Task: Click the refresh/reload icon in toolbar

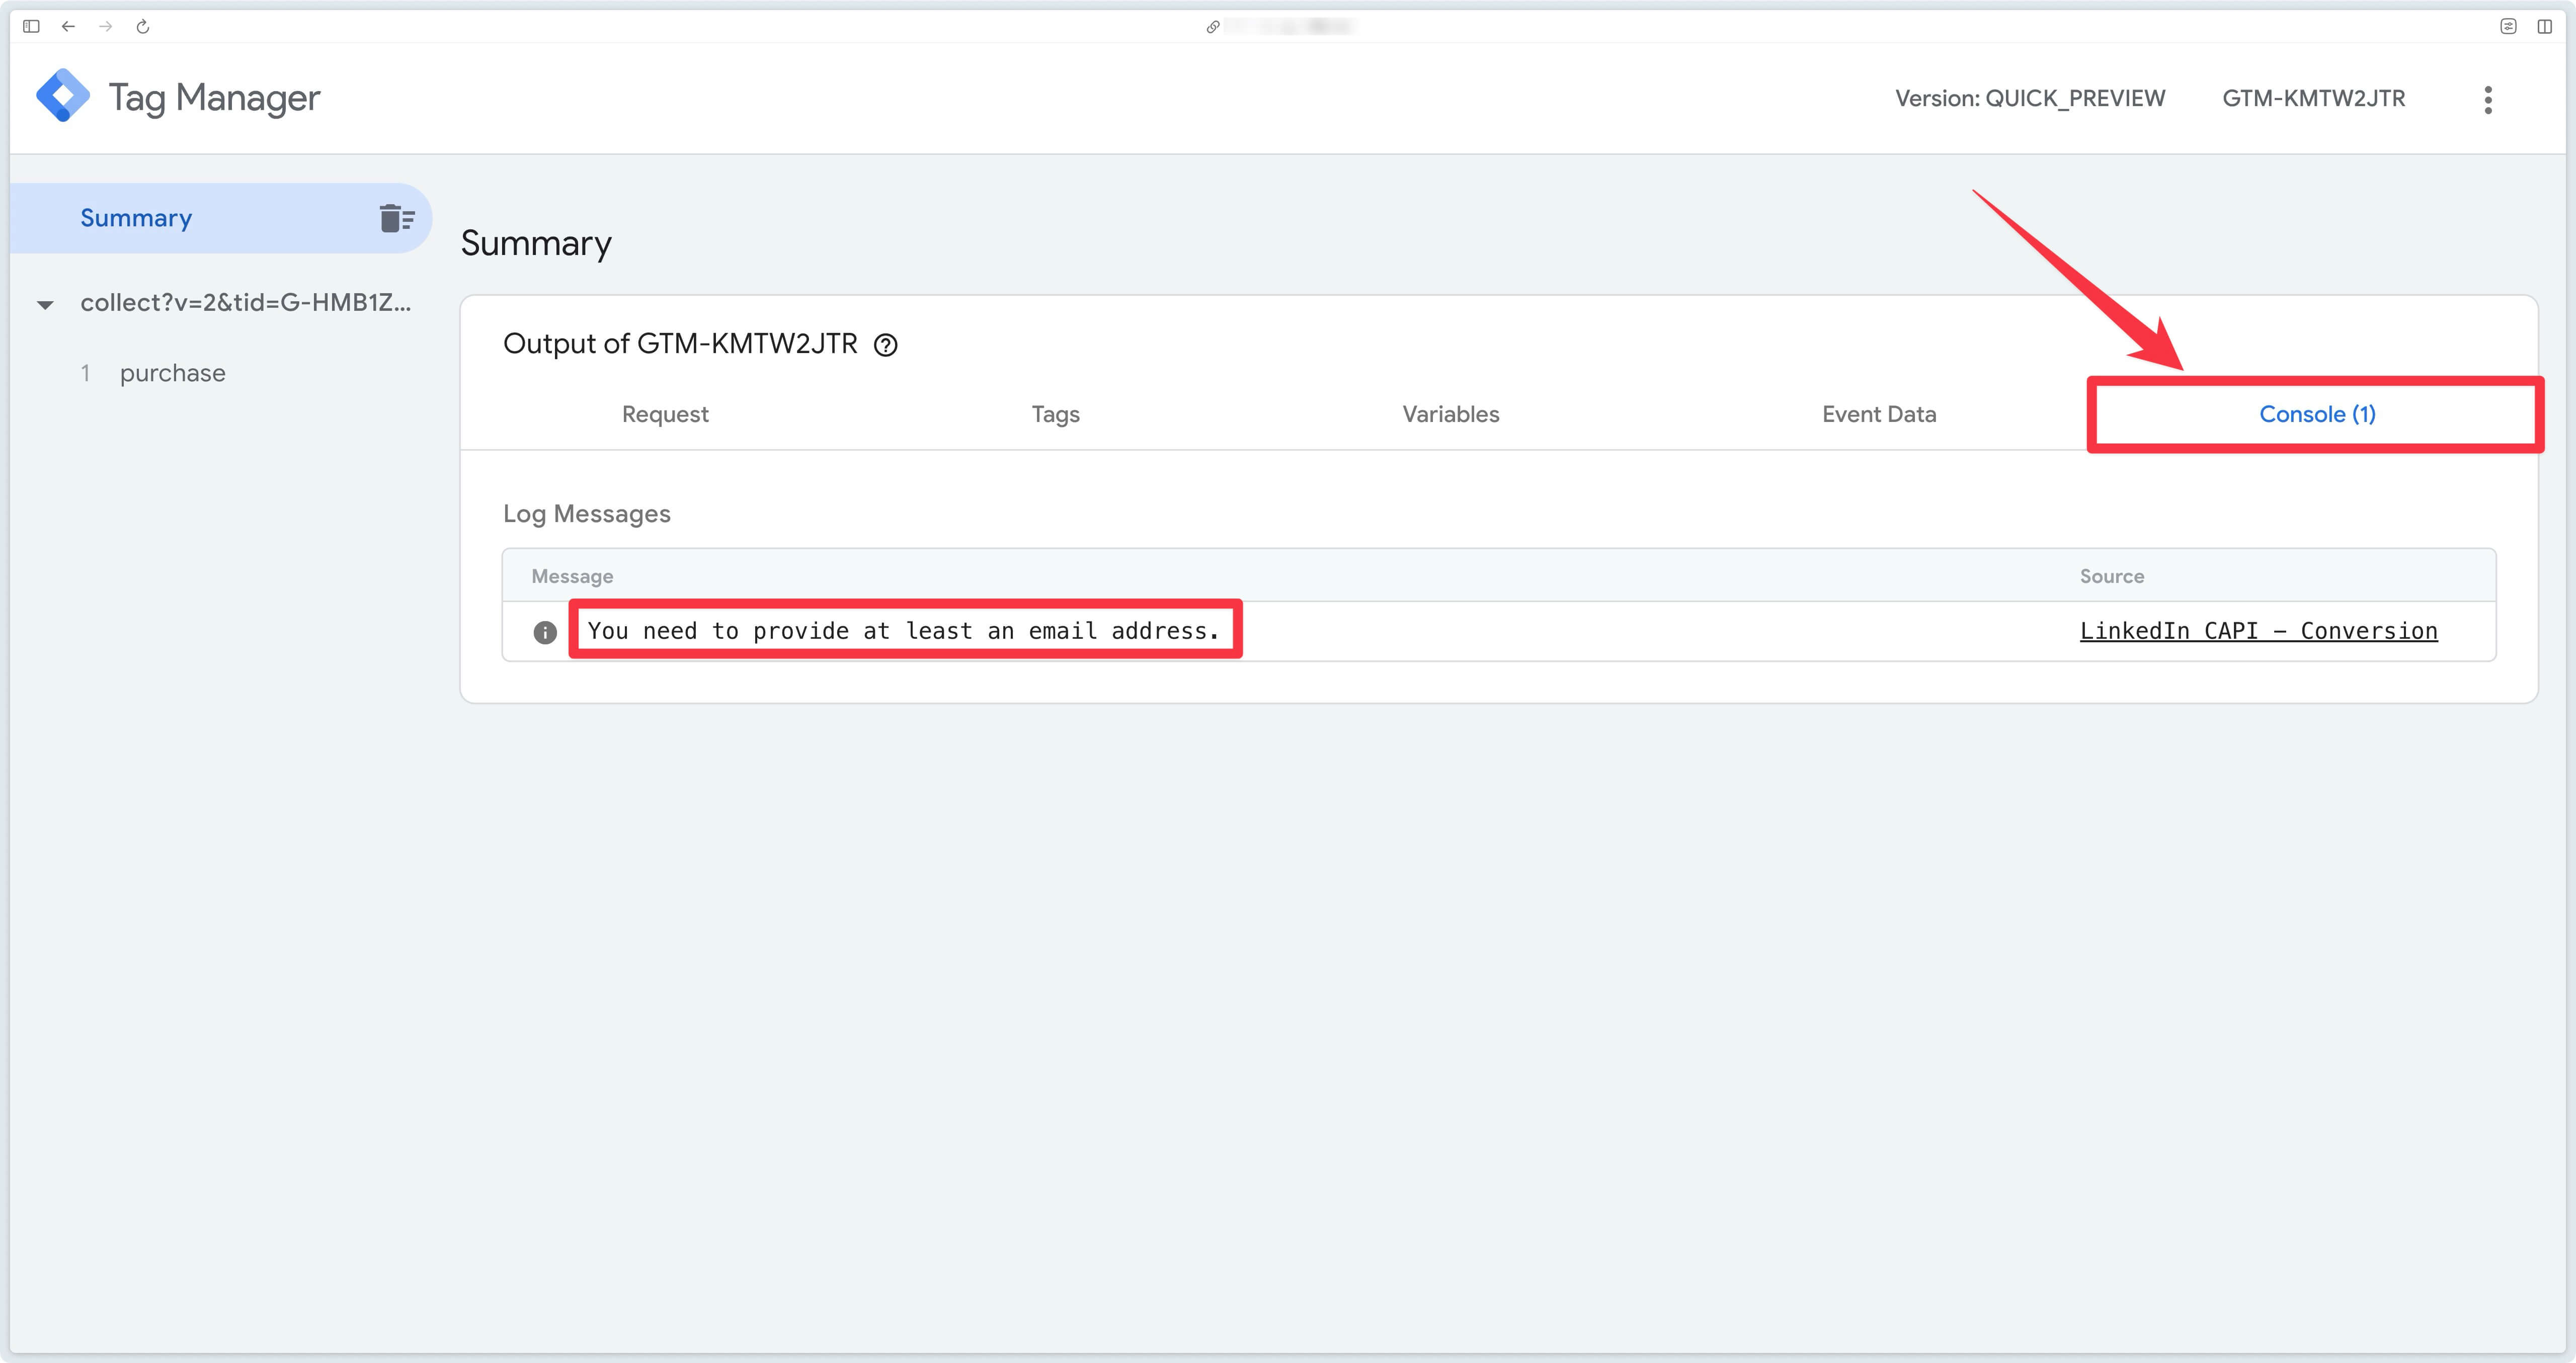Action: 143,26
